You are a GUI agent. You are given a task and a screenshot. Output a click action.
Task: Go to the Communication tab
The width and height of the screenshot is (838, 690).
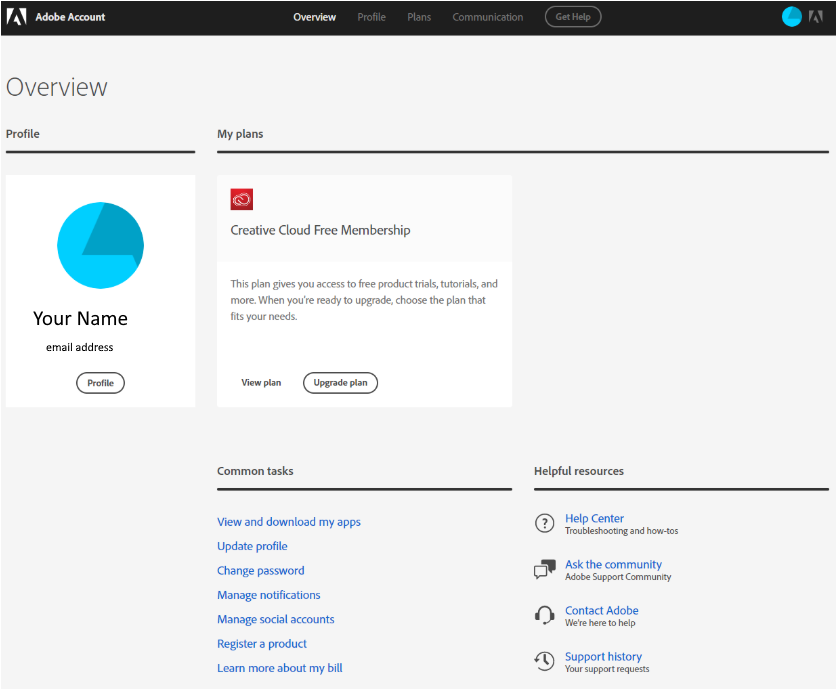click(487, 17)
